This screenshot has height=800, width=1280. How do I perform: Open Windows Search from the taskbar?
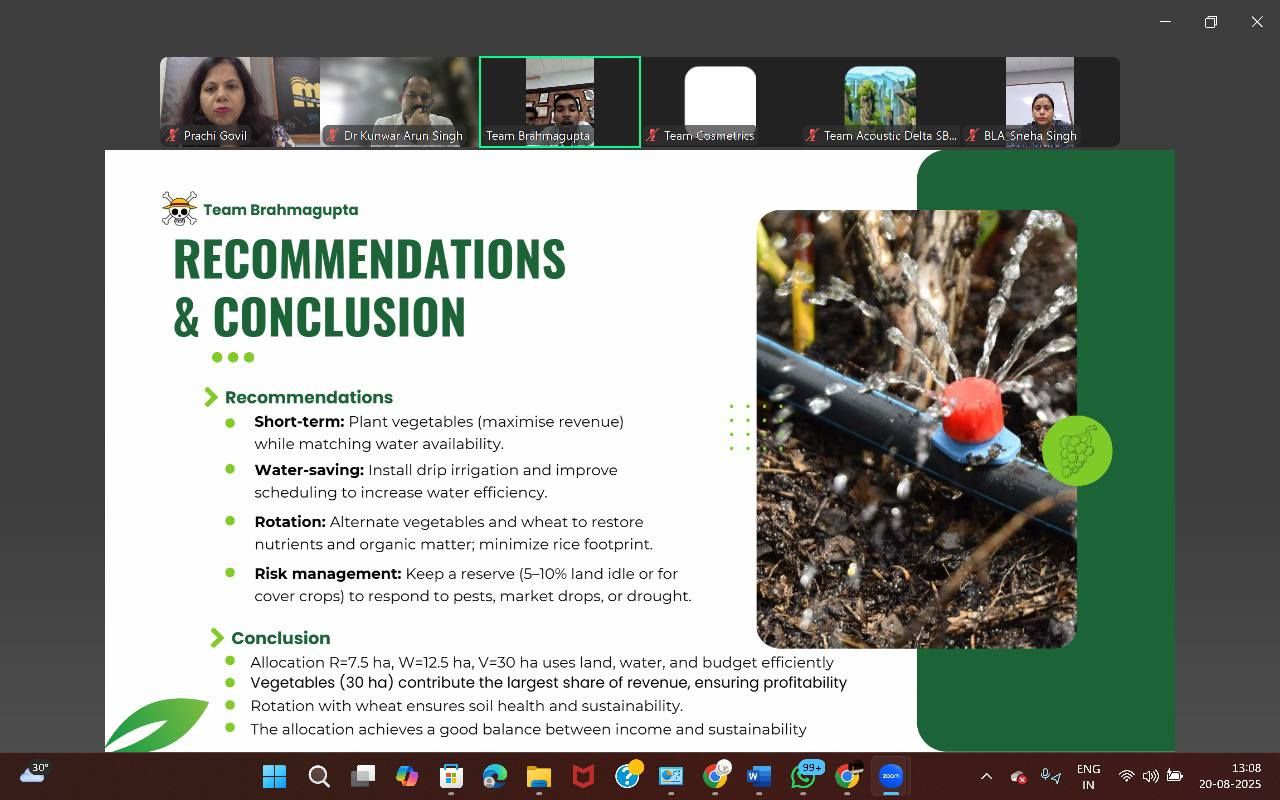(319, 776)
